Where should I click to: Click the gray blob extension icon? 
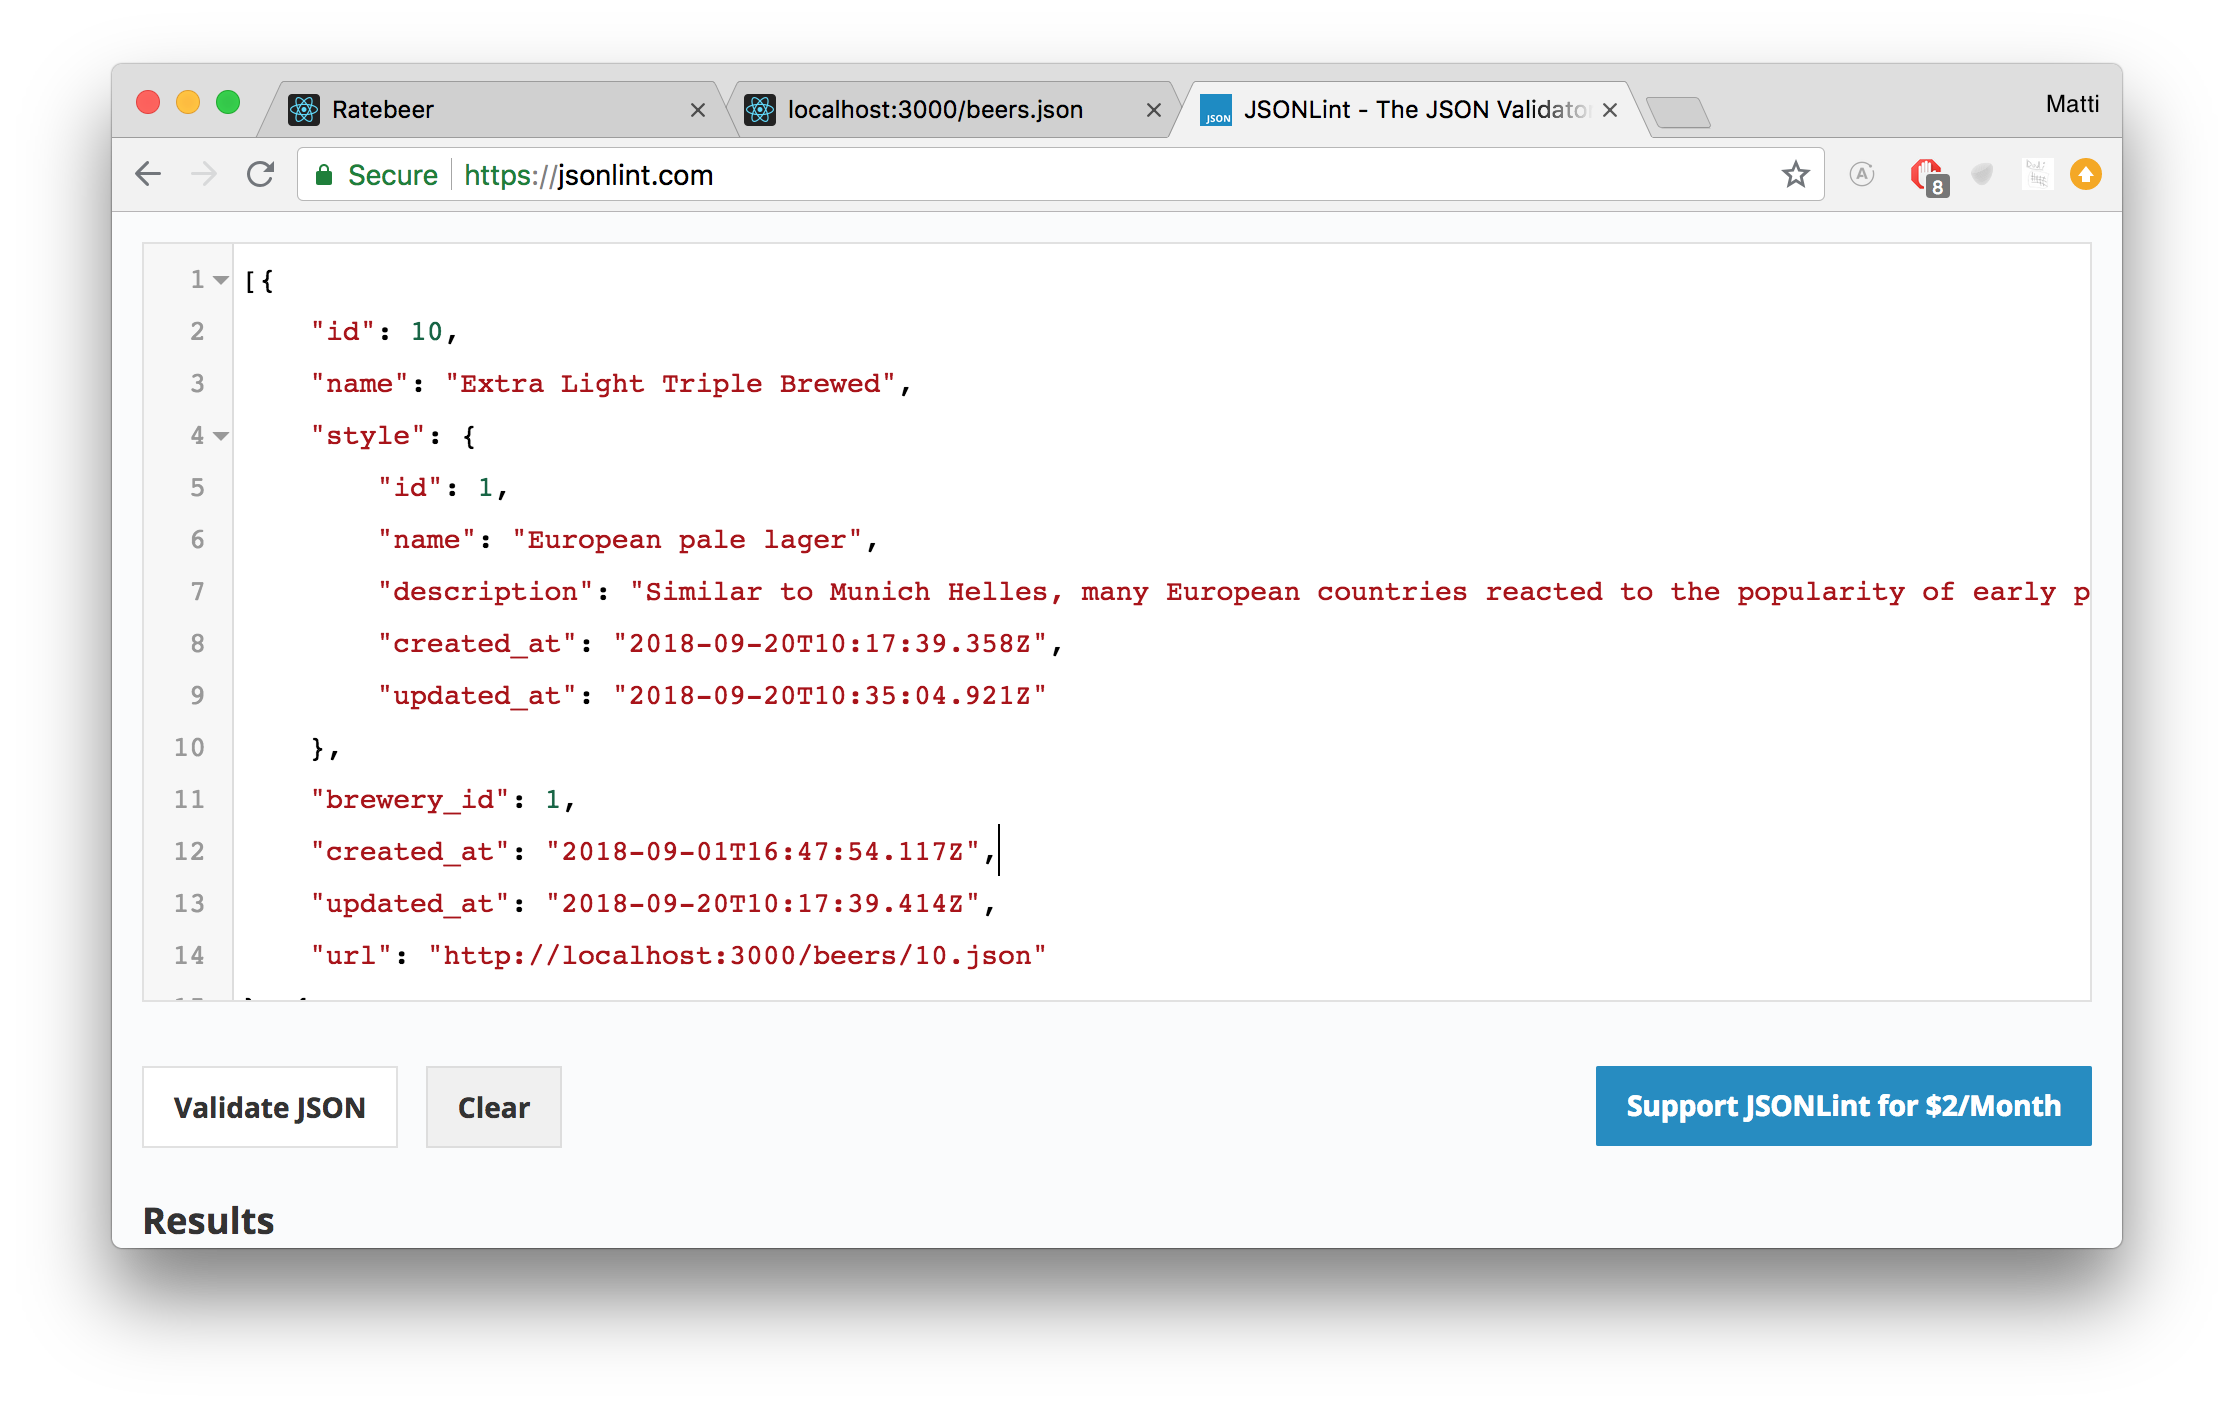tap(1982, 175)
